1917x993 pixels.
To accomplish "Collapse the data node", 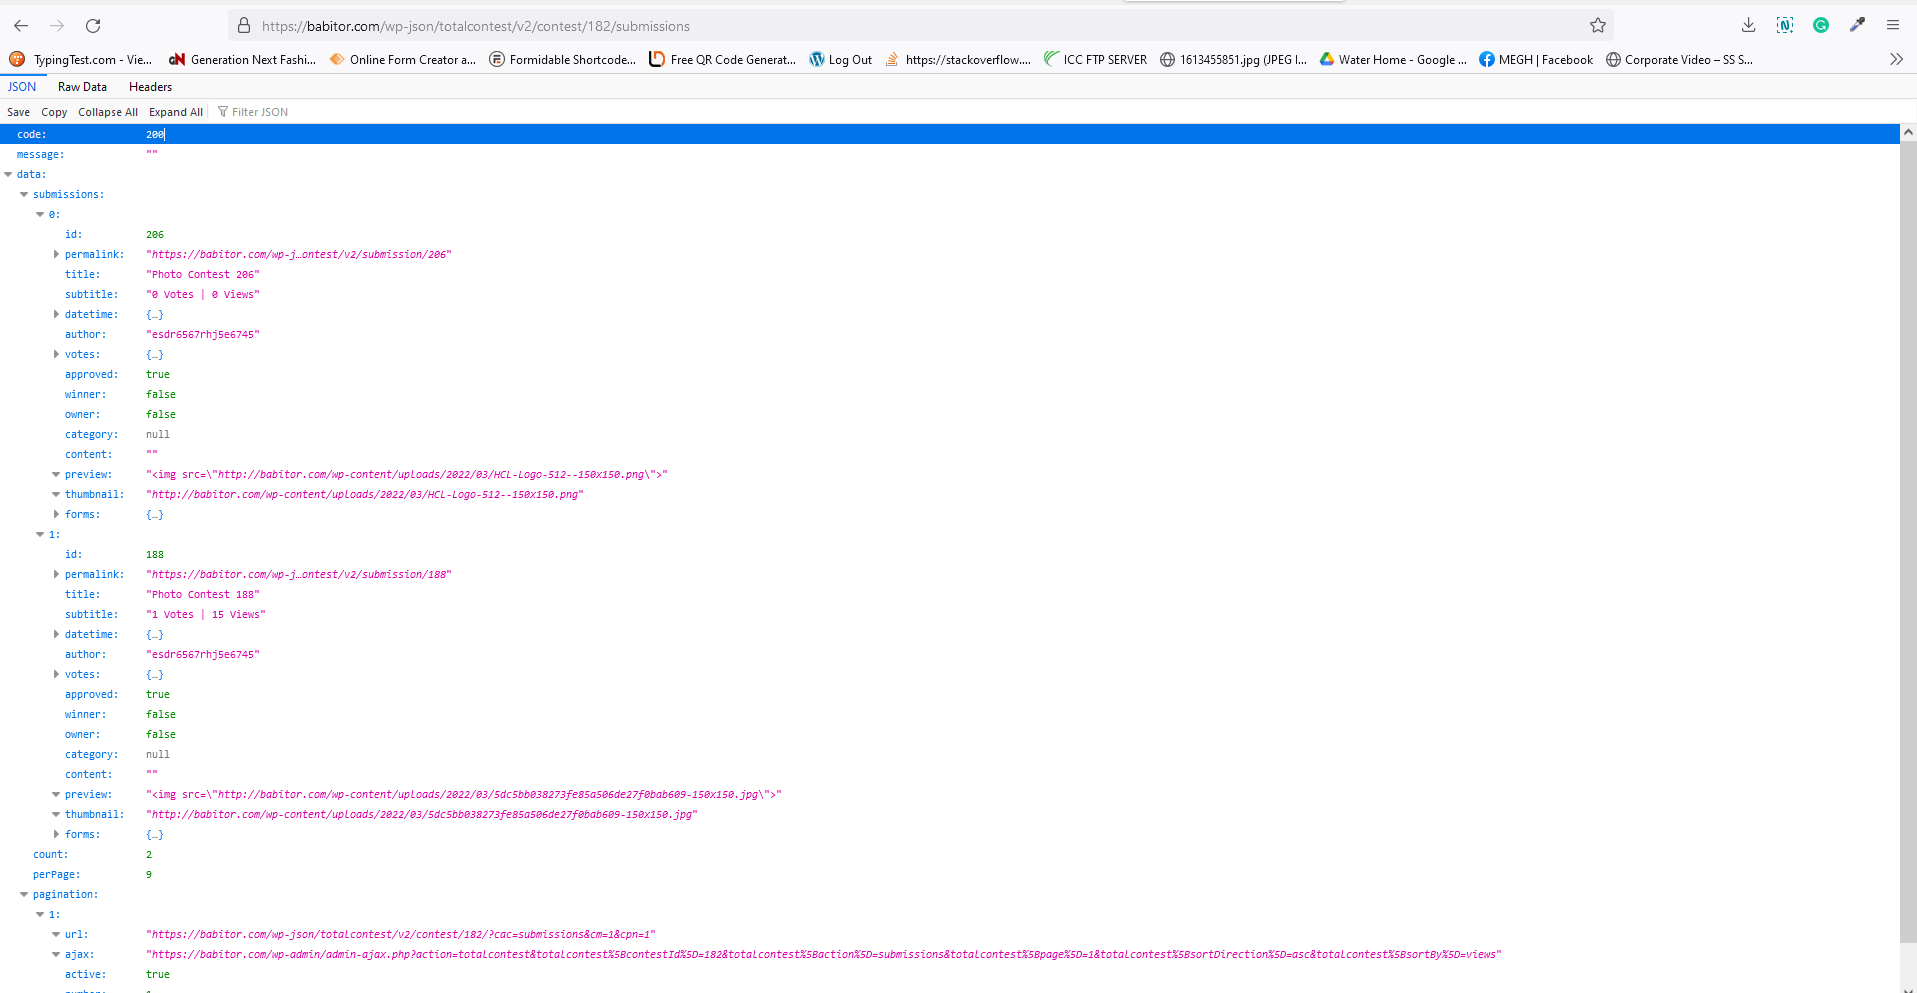I will click(8, 174).
